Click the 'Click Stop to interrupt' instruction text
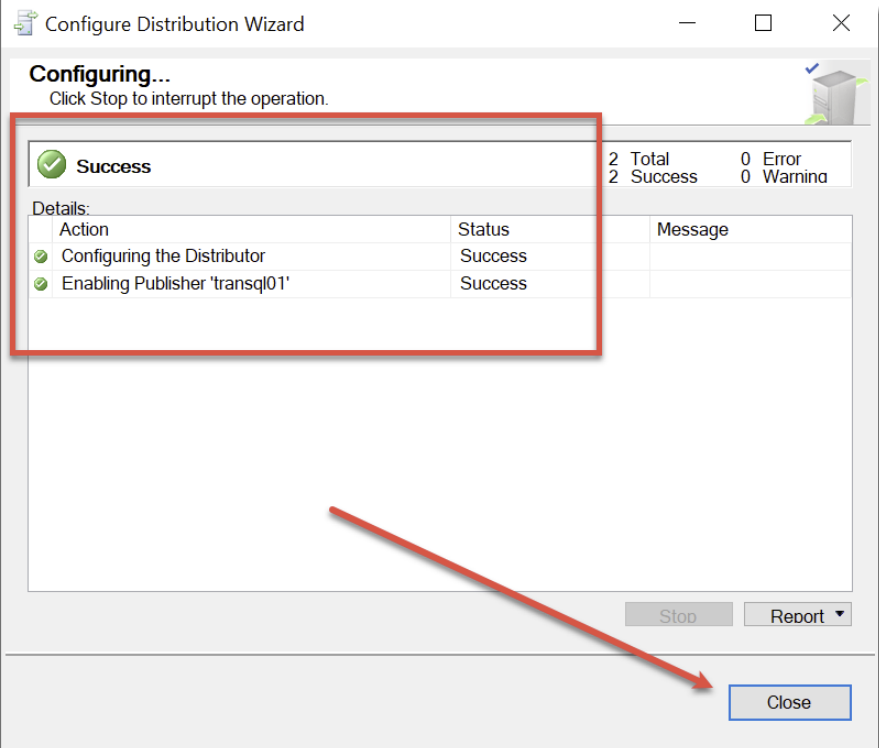879x748 pixels. (189, 99)
